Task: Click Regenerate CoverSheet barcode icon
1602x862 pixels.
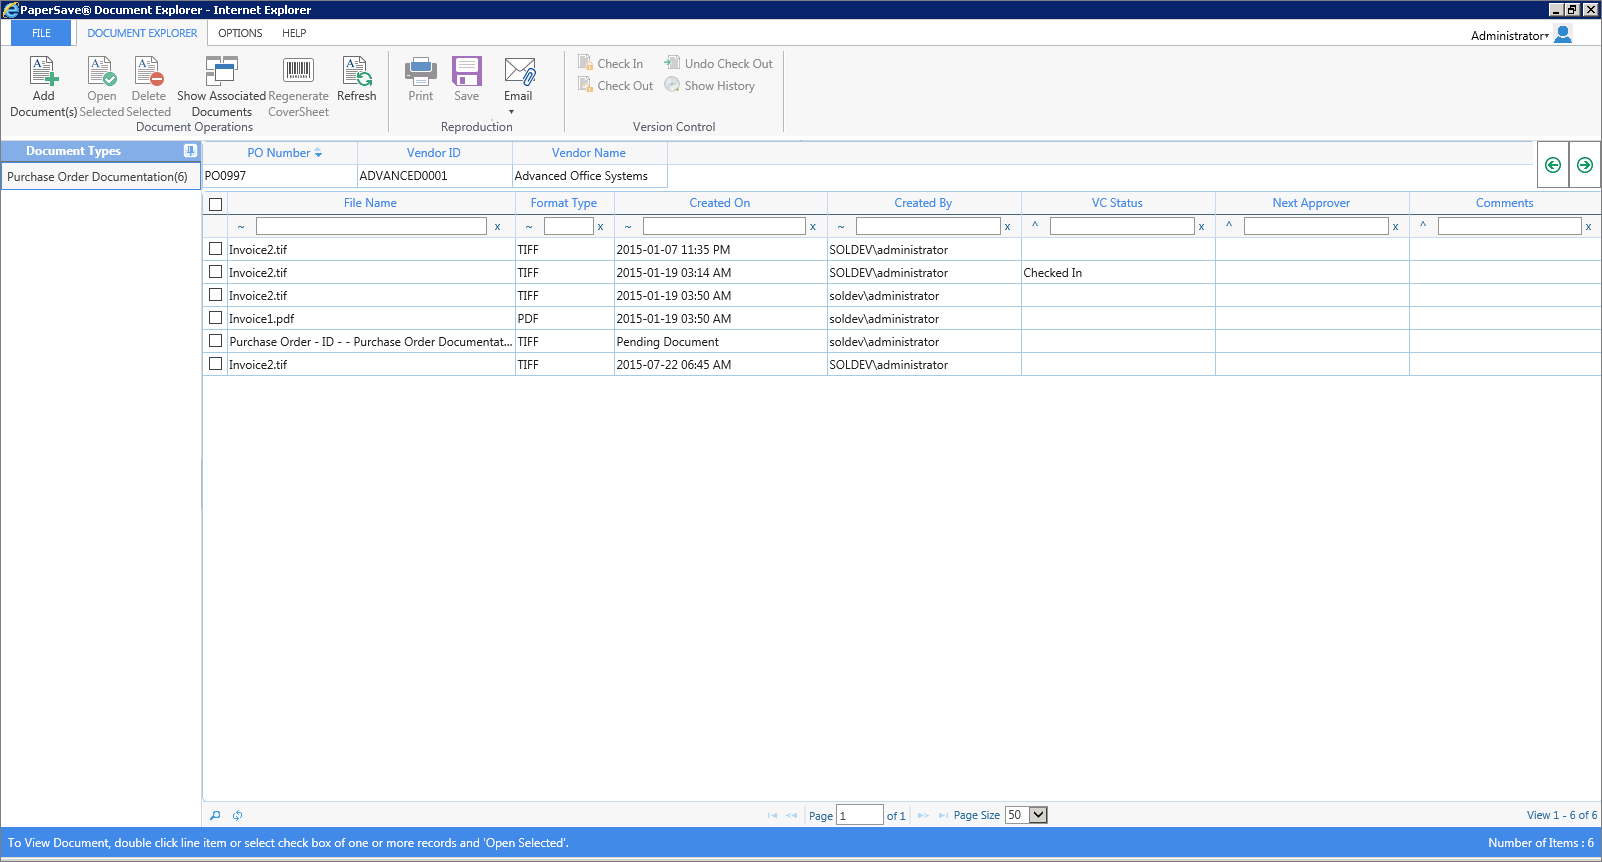Action: 298,70
